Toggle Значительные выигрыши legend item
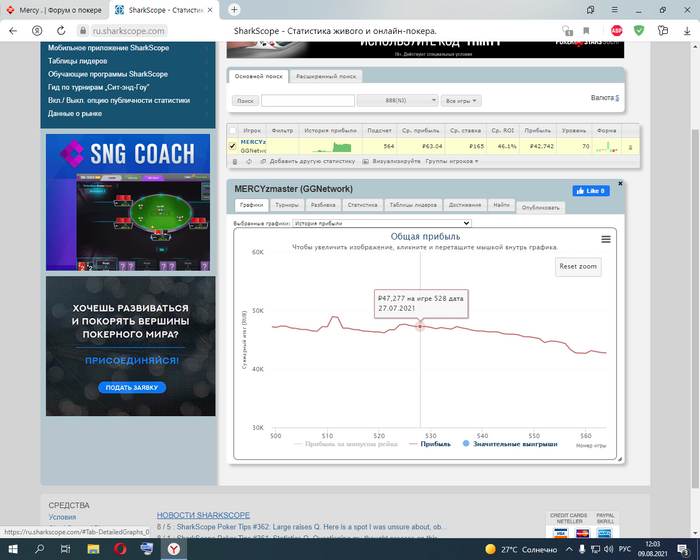The width and height of the screenshot is (700, 560). click(x=510, y=444)
